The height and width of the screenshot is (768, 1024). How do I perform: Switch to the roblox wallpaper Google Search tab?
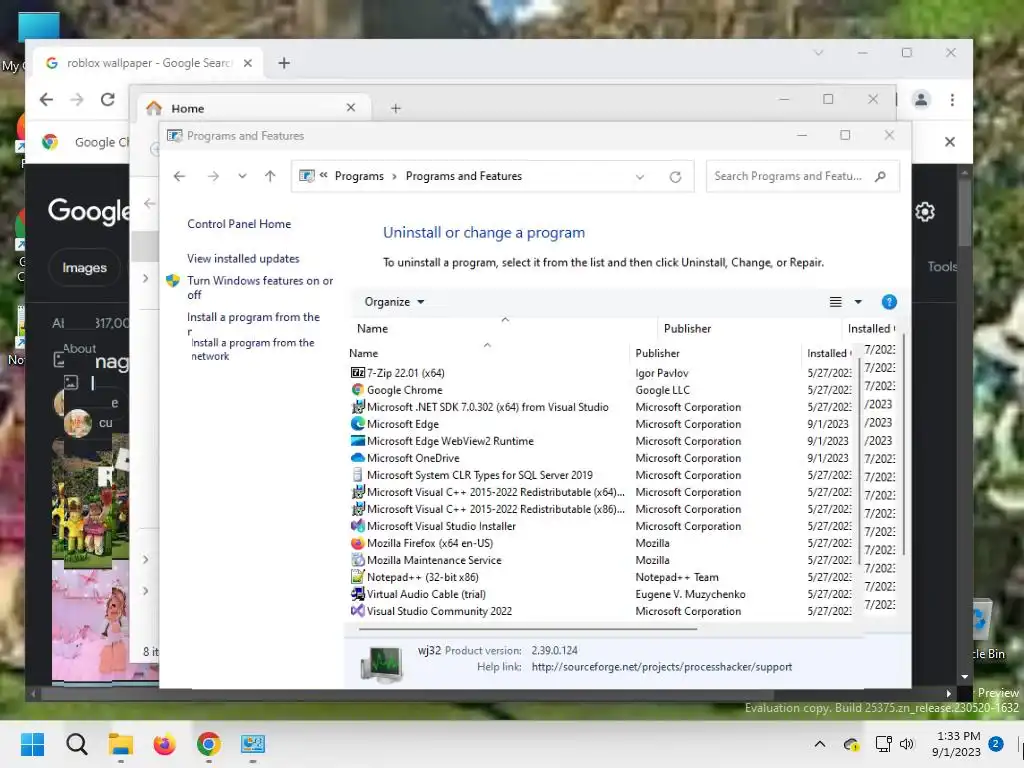click(x=149, y=63)
